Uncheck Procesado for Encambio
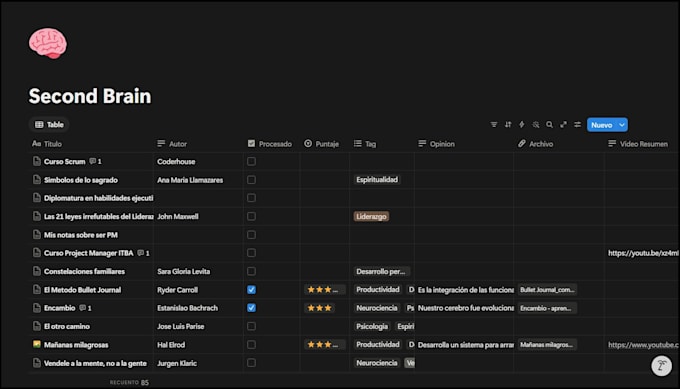 pos(251,308)
